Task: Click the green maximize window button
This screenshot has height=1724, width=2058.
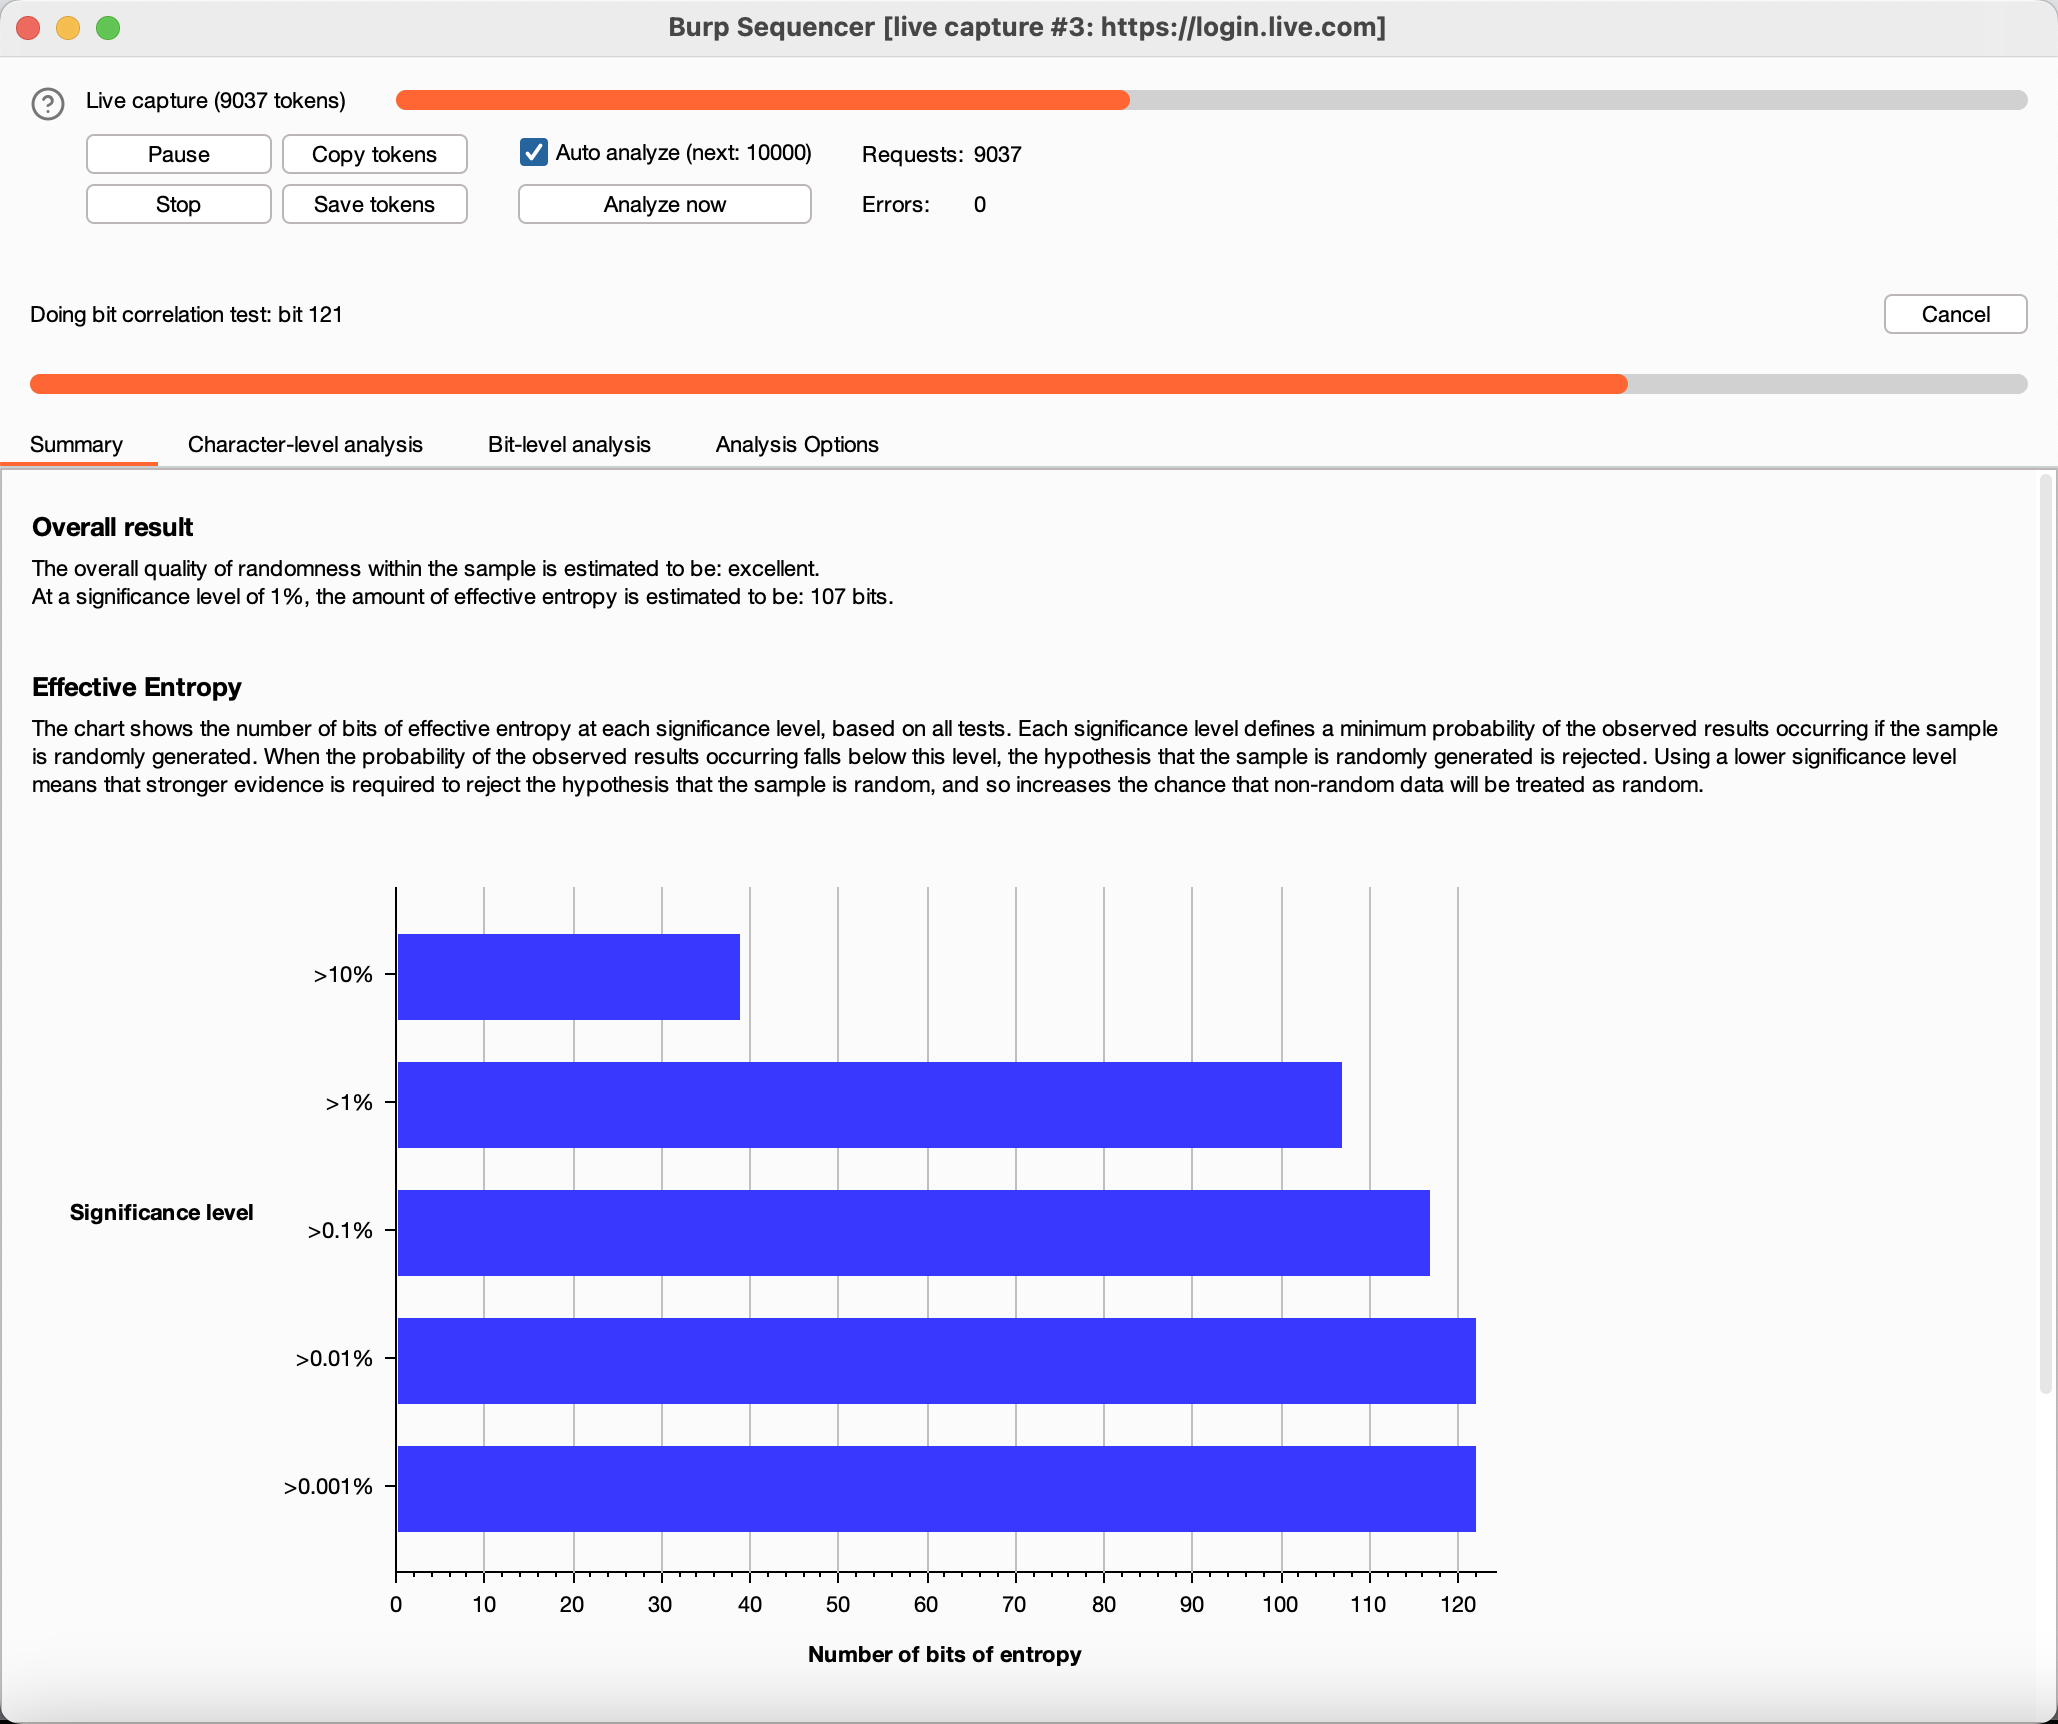Action: [x=108, y=28]
